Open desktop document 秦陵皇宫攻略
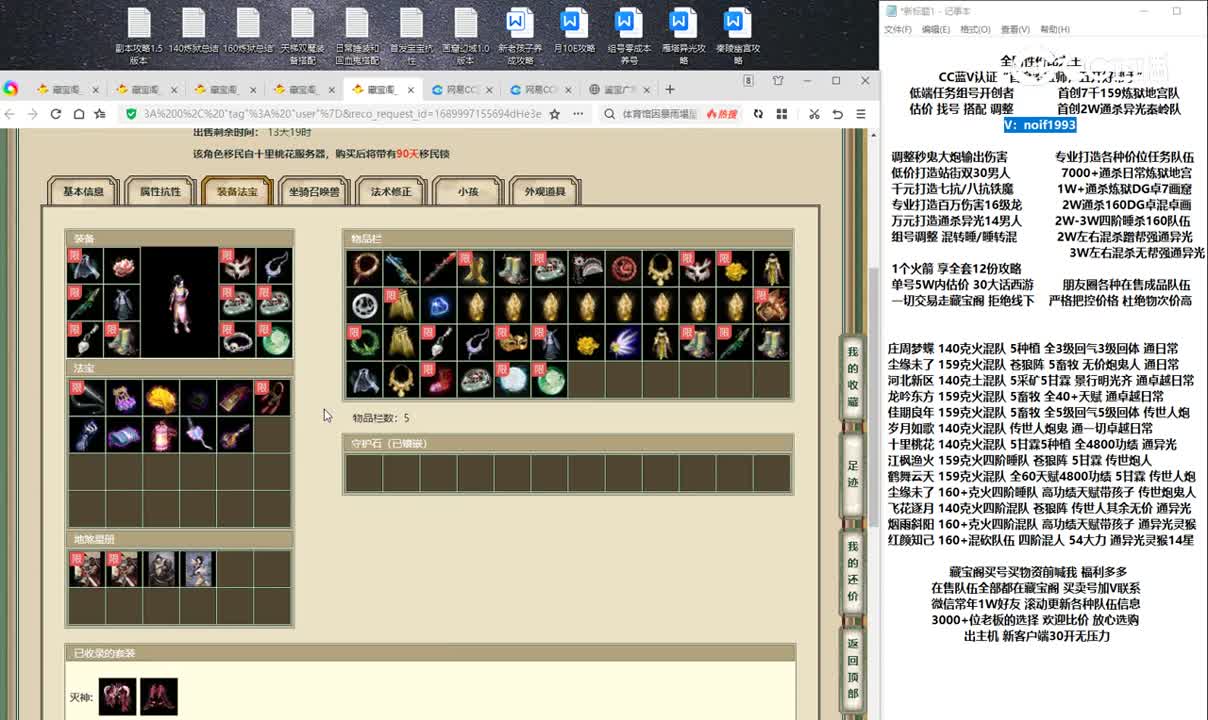Image resolution: width=1208 pixels, height=720 pixels. coord(737,37)
